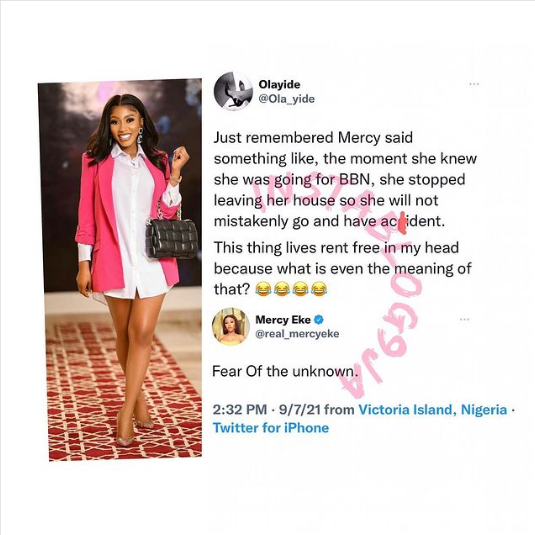Click Mercy Eke's blue verified badge
Image resolution: width=535 pixels, height=535 pixels.
[319, 320]
